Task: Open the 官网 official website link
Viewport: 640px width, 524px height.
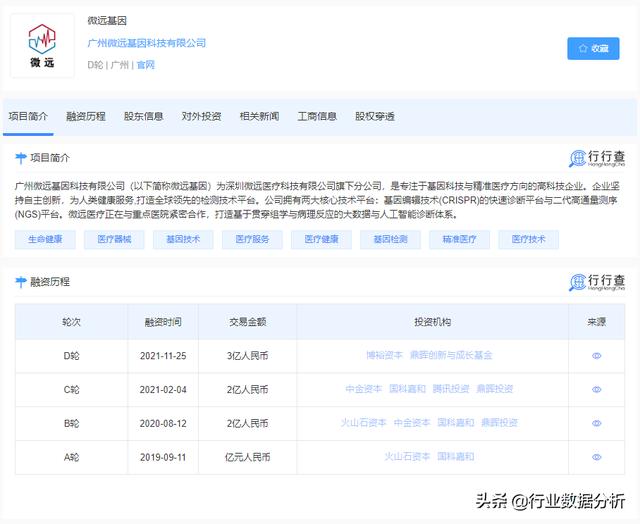Action: click(146, 65)
